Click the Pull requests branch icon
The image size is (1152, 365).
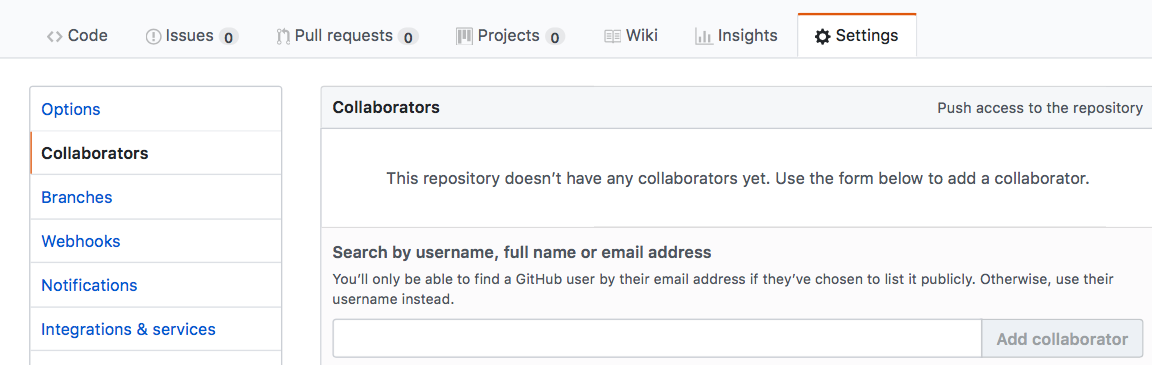283,36
